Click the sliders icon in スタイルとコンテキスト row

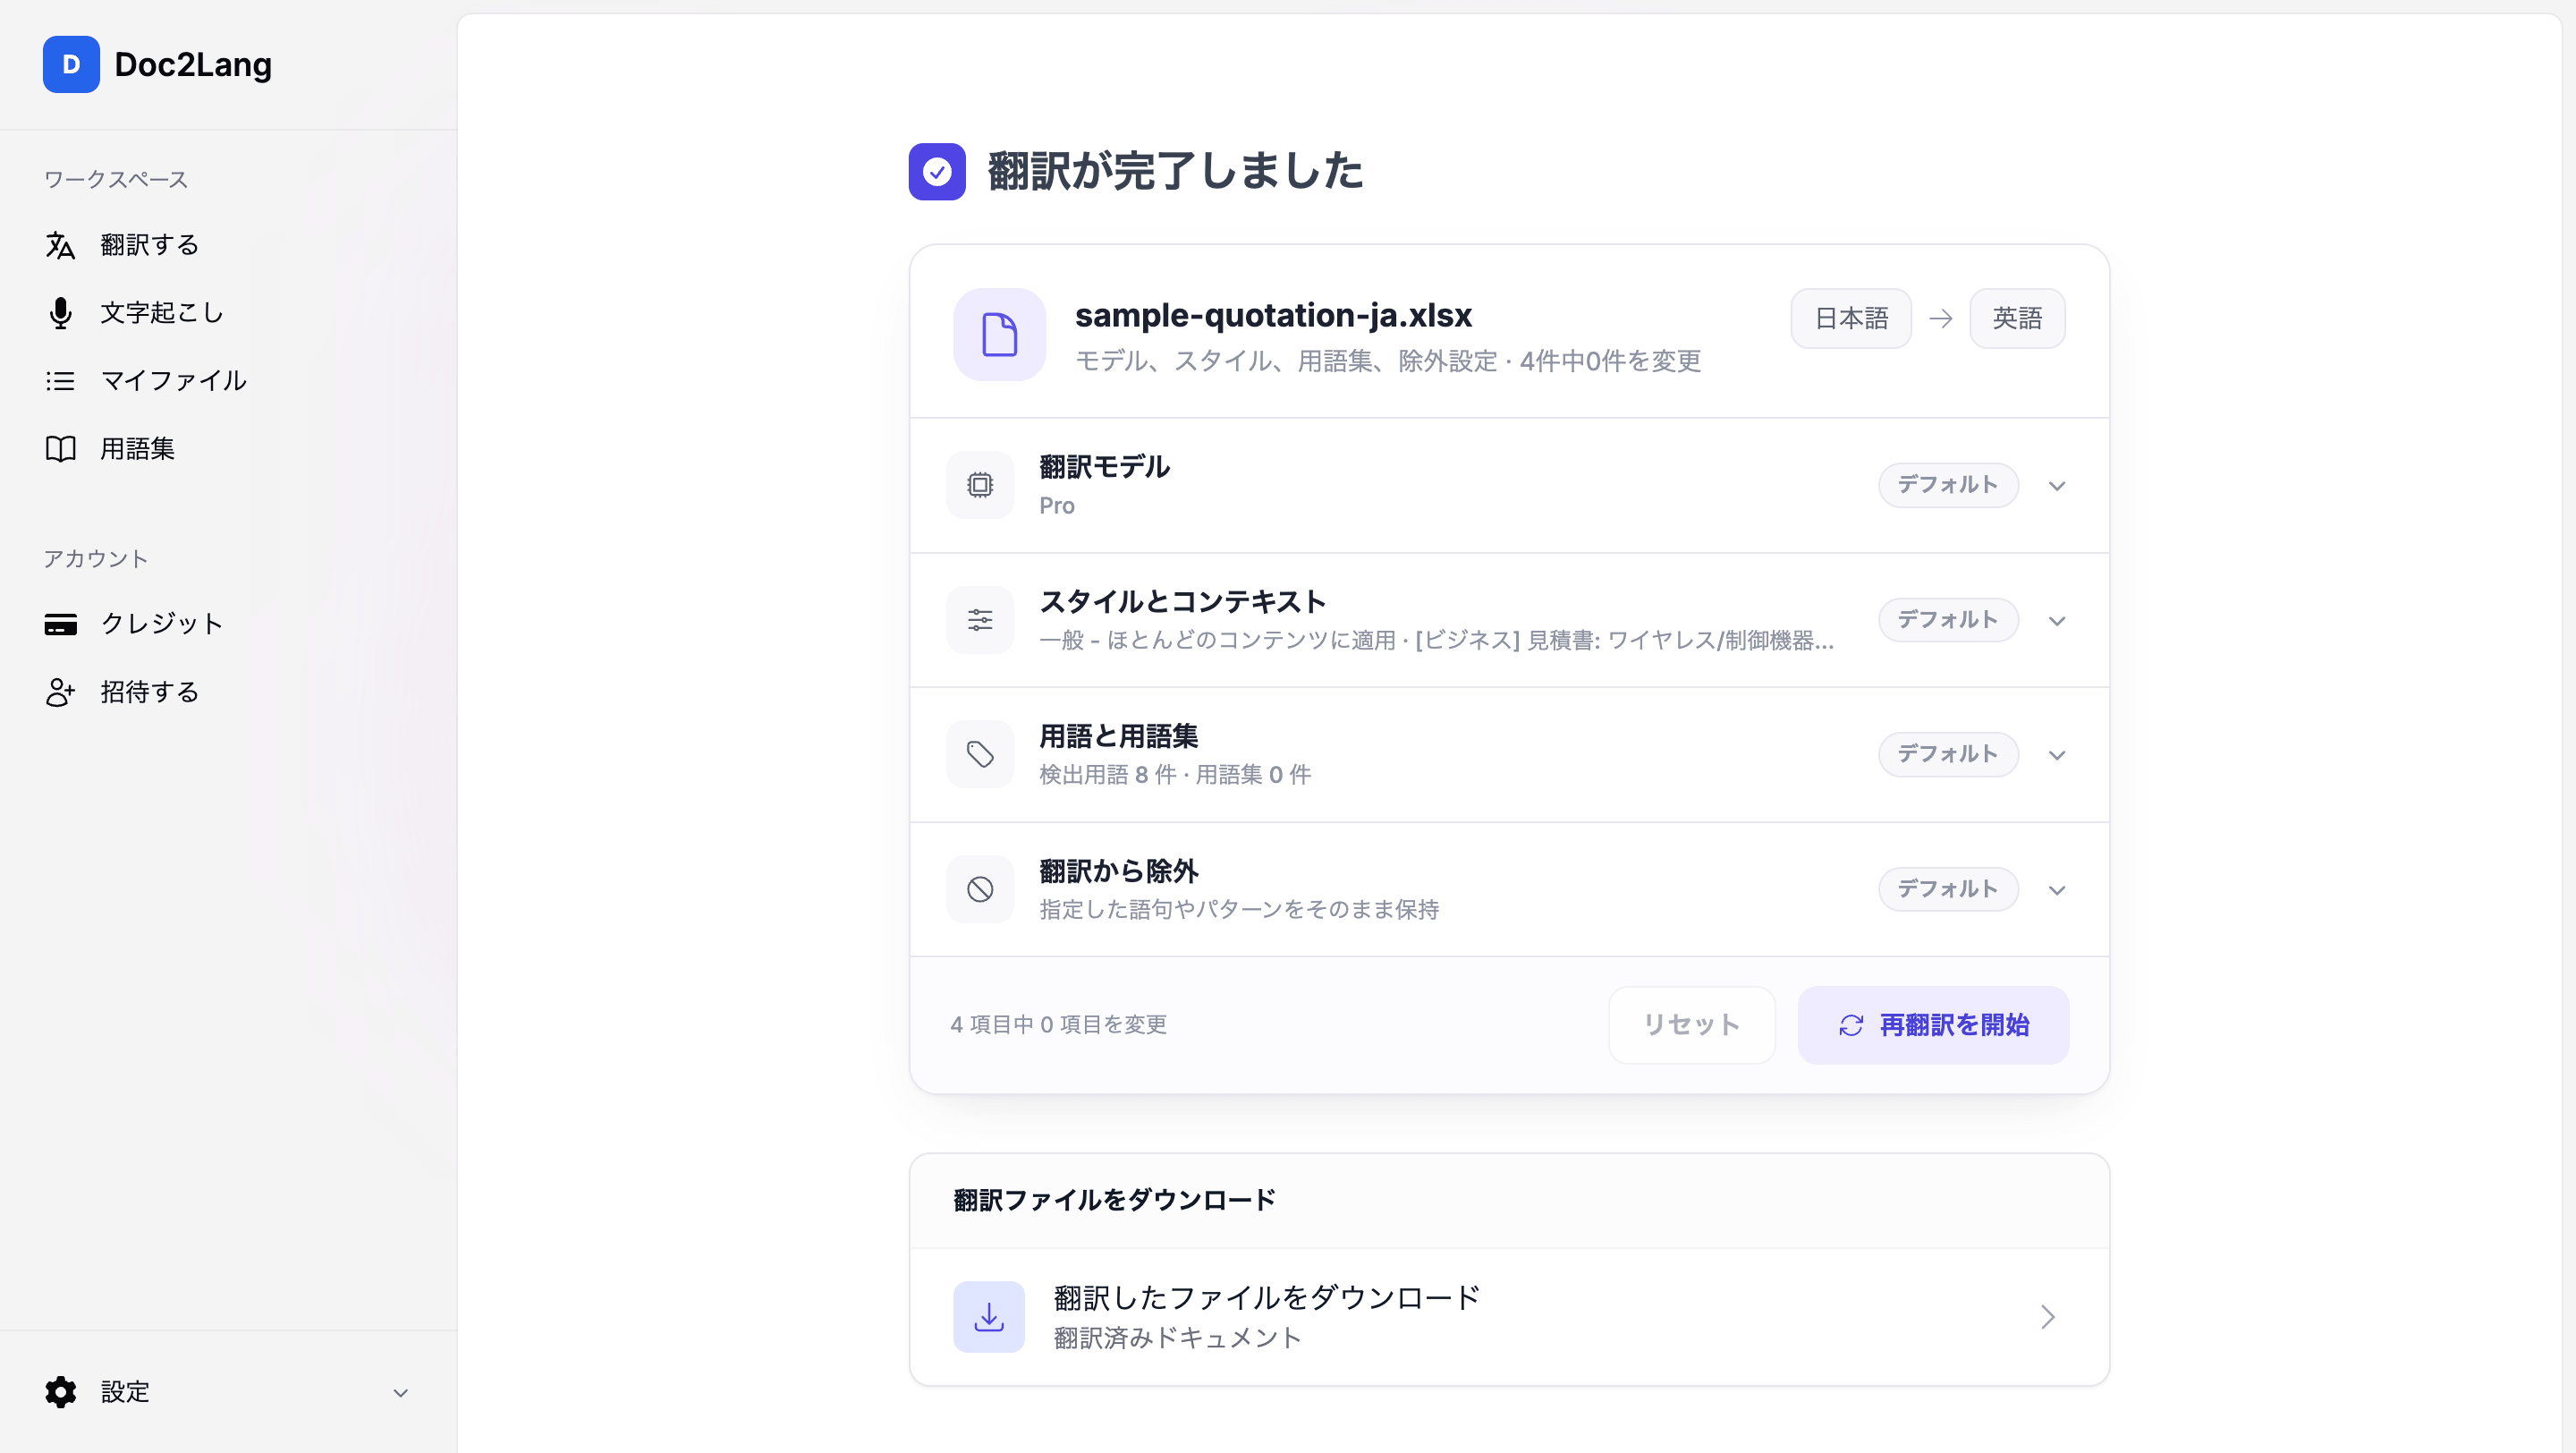(x=980, y=620)
